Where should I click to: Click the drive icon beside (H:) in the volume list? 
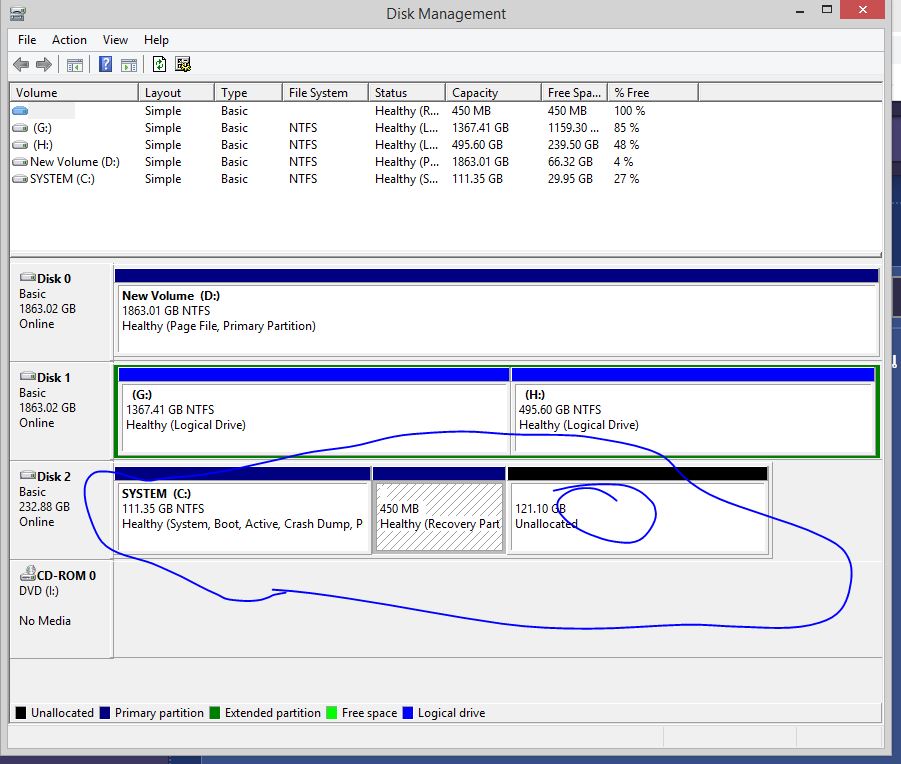click(20, 145)
